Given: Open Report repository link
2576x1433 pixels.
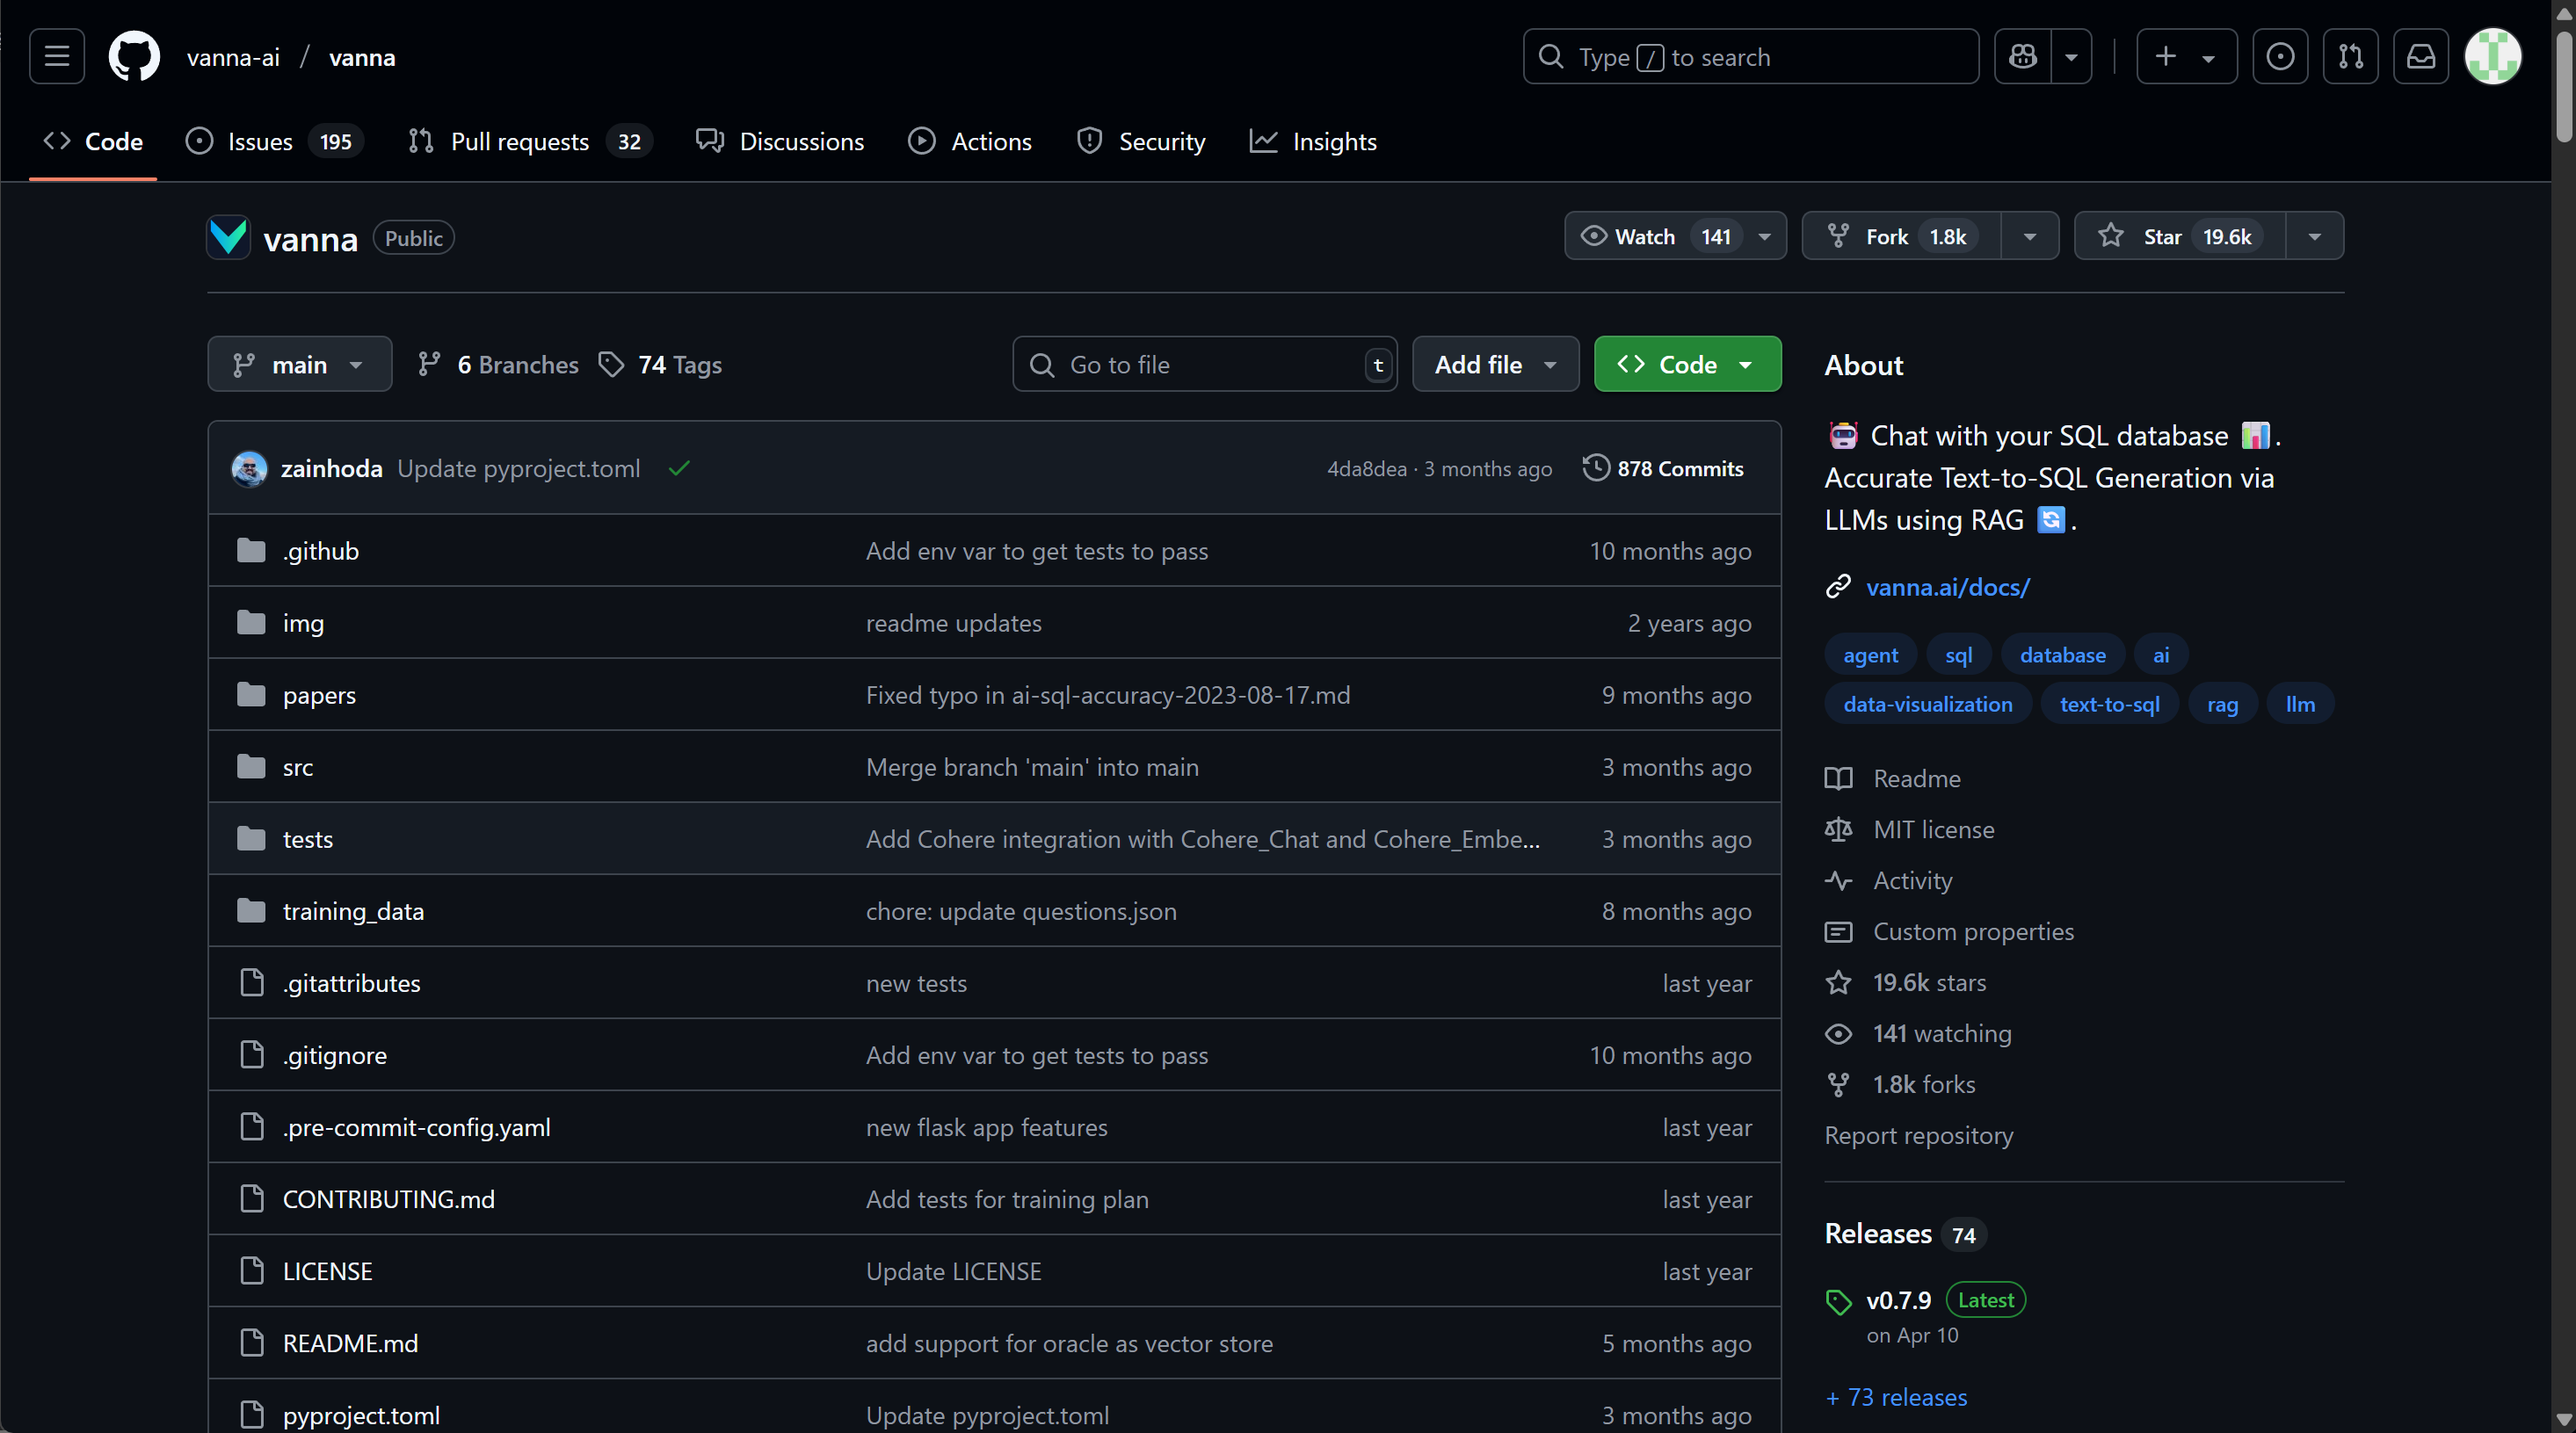Looking at the screenshot, I should (x=1918, y=1136).
